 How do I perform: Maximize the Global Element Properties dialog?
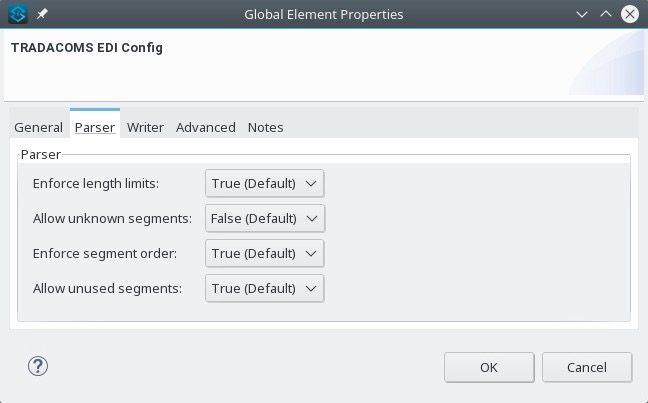coord(606,15)
